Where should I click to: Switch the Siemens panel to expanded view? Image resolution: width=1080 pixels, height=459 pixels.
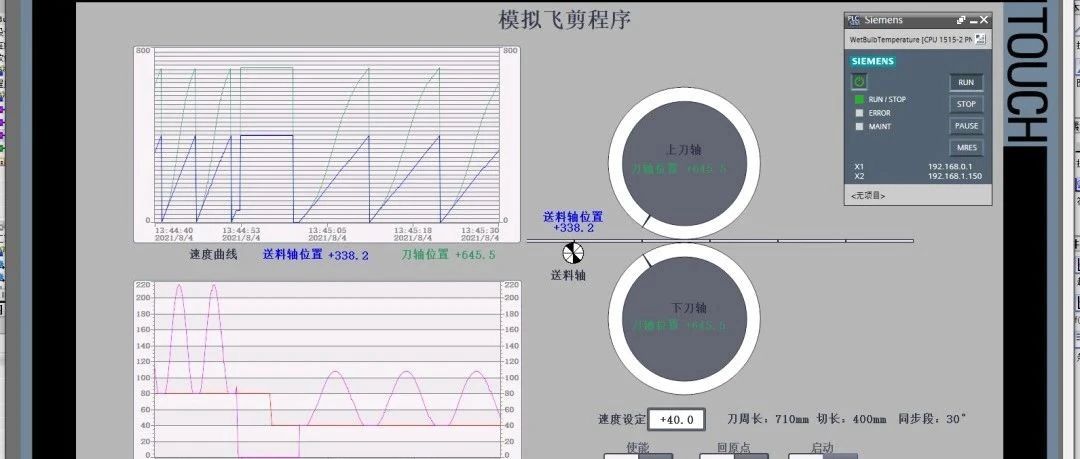click(961, 20)
